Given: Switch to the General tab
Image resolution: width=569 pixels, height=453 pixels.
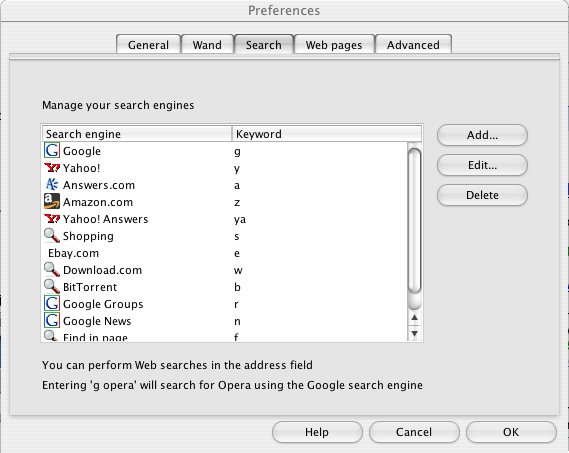Looking at the screenshot, I should [148, 45].
